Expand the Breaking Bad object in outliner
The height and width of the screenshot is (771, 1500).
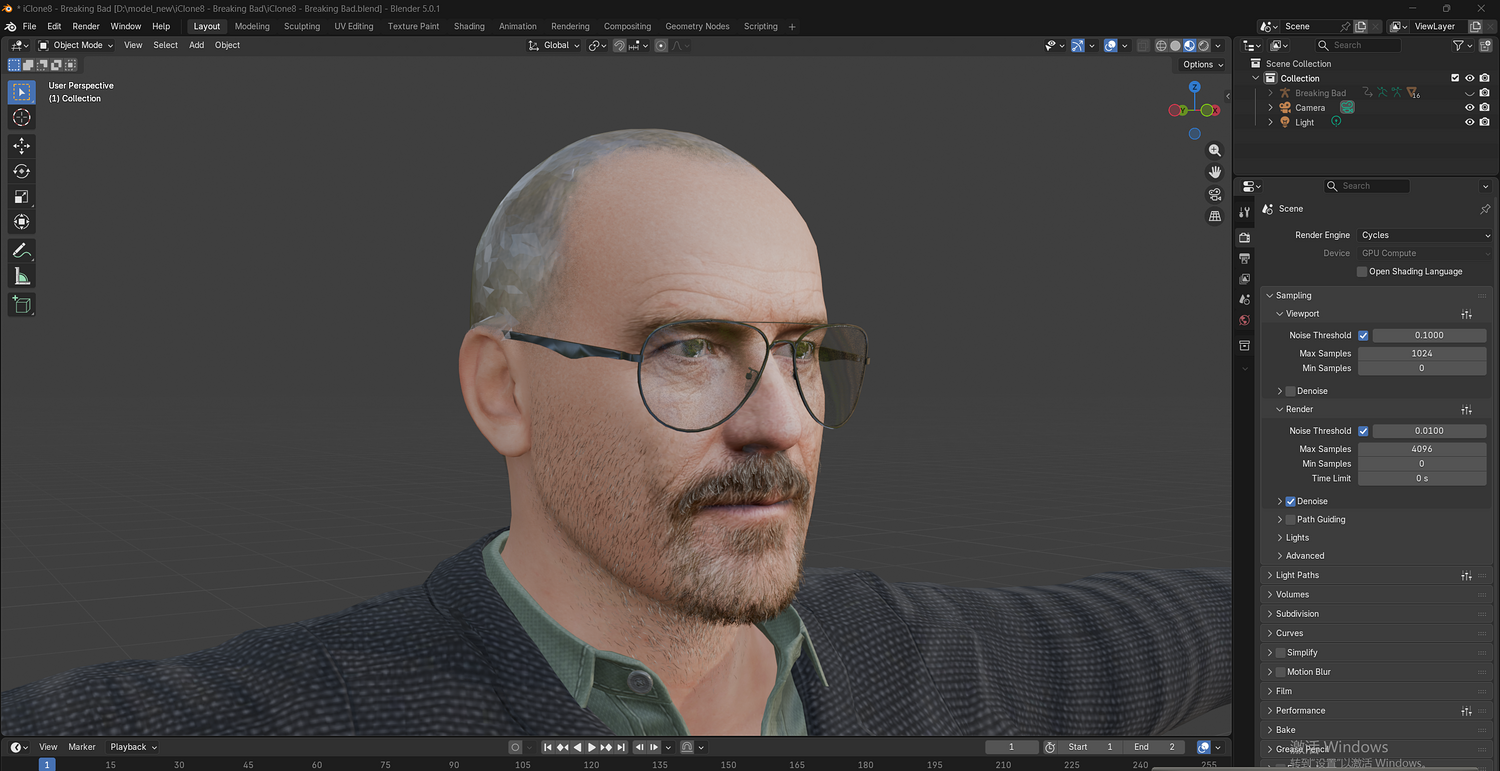tap(1271, 93)
